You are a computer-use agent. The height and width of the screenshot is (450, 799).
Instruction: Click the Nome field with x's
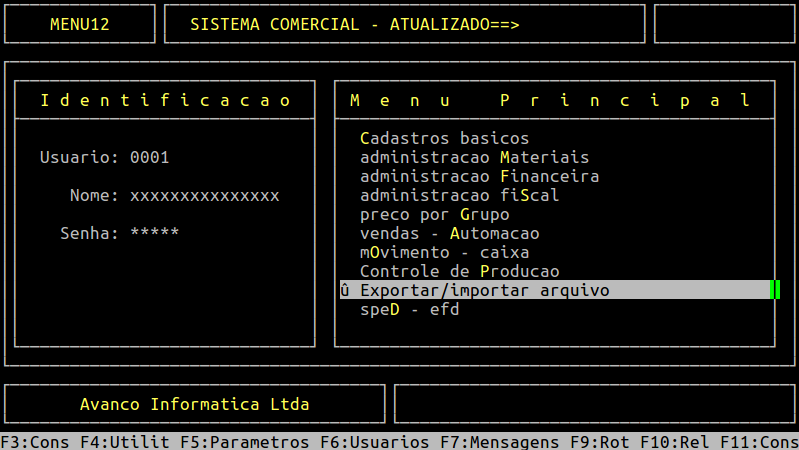point(204,195)
